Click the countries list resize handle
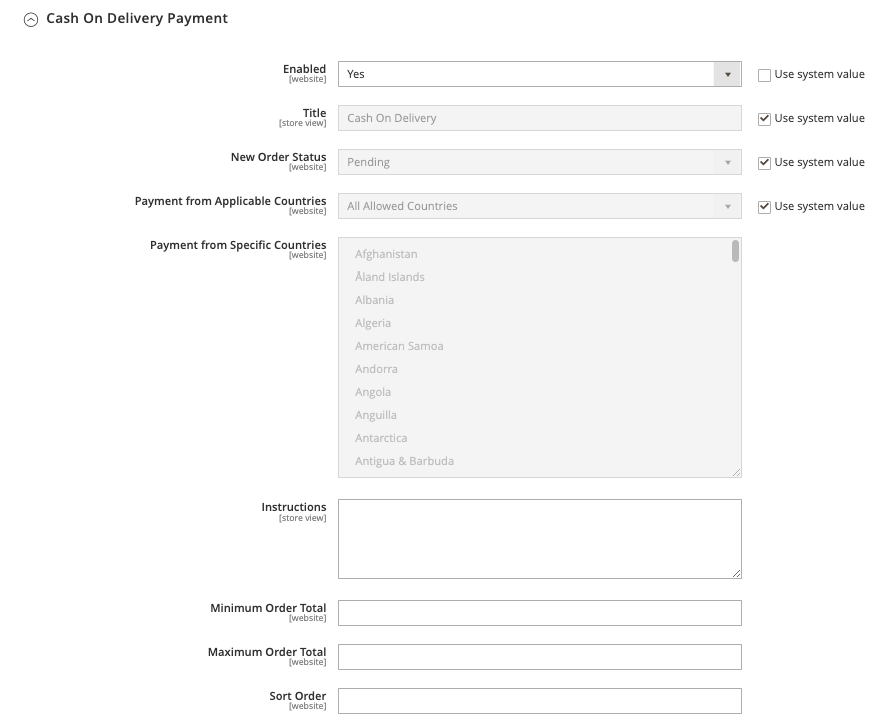Screen dimensions: 889x726 [x=736, y=472]
